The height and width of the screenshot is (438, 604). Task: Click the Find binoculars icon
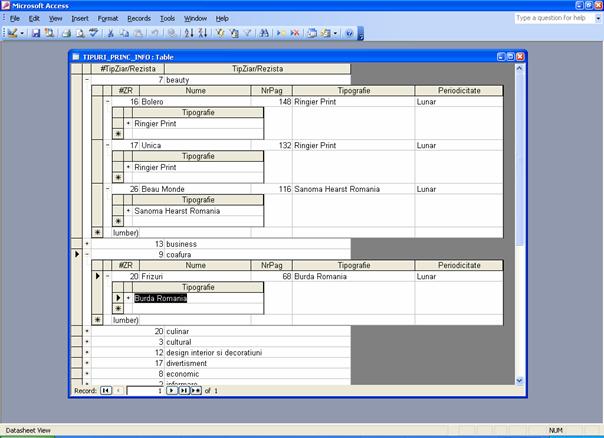264,33
